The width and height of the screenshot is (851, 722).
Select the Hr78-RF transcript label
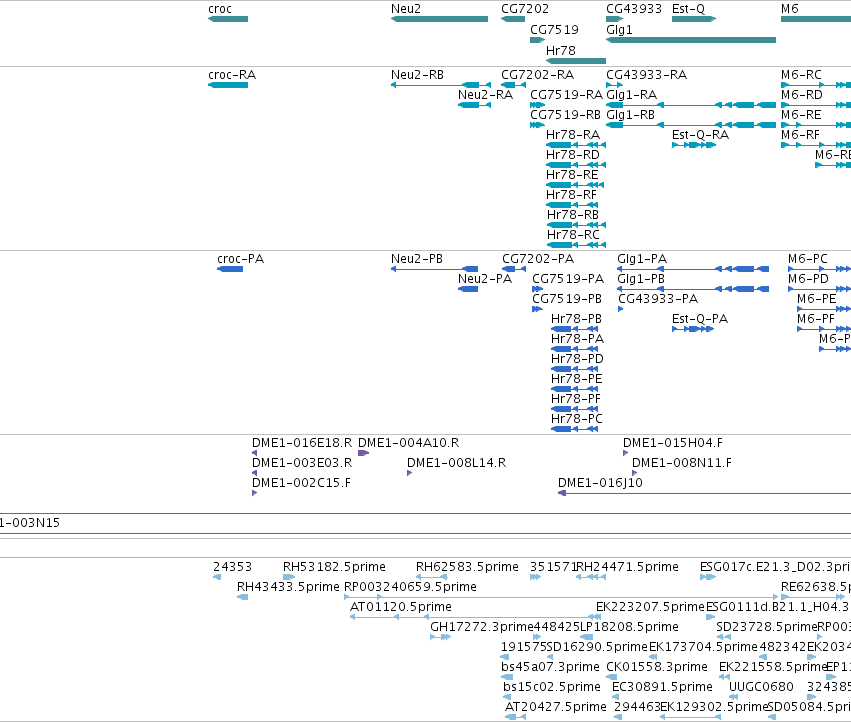pyautogui.click(x=571, y=194)
